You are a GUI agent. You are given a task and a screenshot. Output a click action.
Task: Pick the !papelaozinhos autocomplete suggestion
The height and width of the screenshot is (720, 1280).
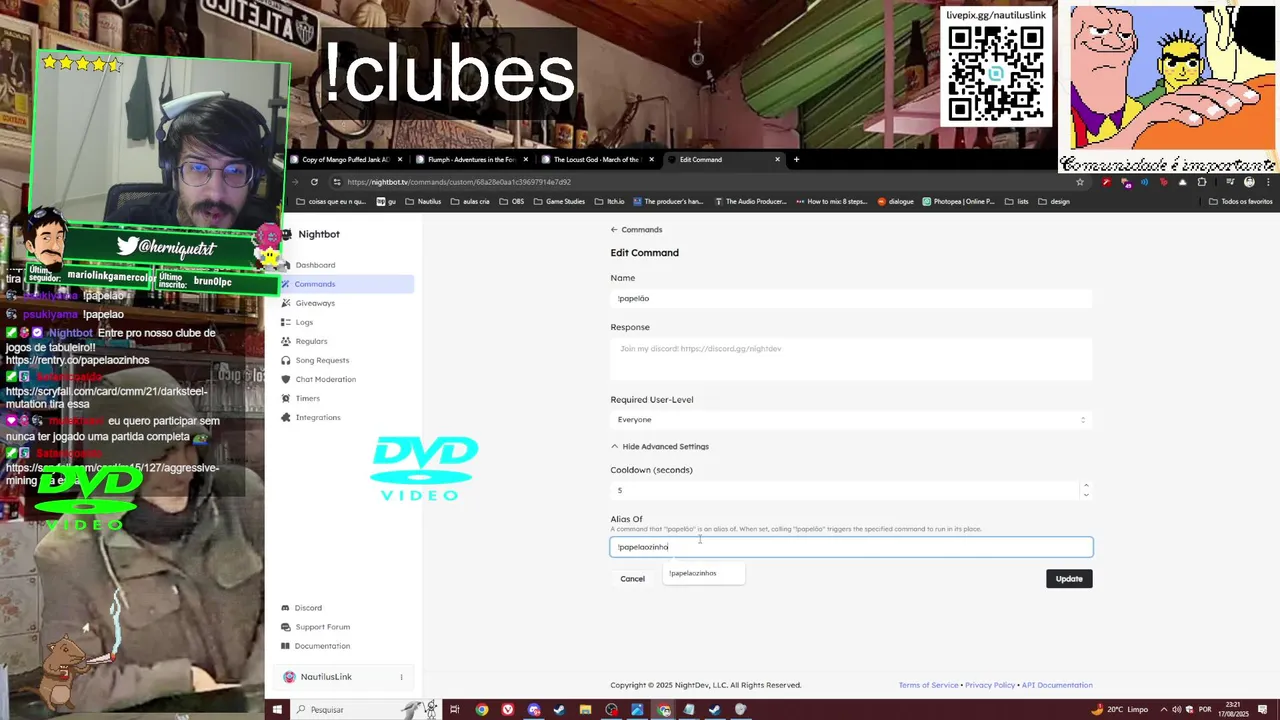pos(703,573)
